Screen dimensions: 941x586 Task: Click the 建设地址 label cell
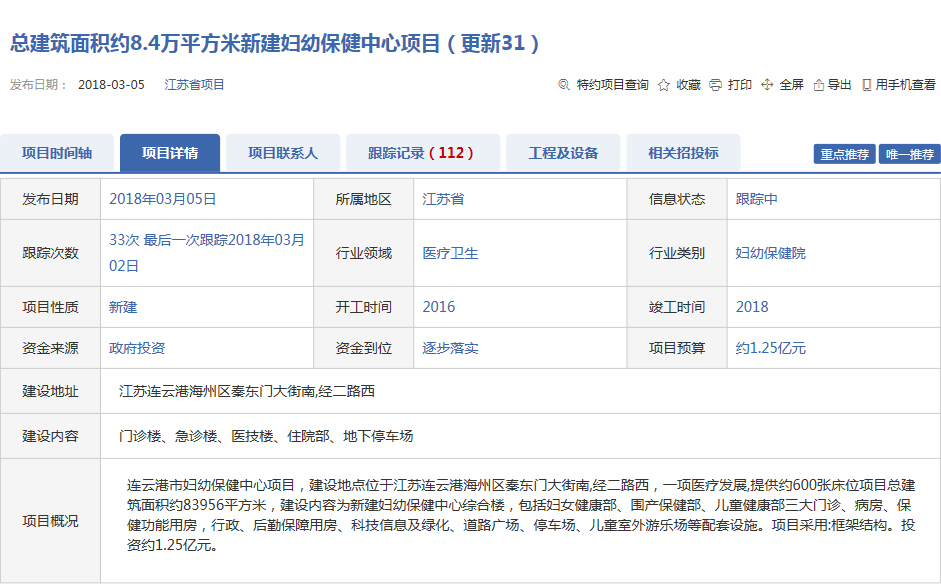[x=50, y=391]
